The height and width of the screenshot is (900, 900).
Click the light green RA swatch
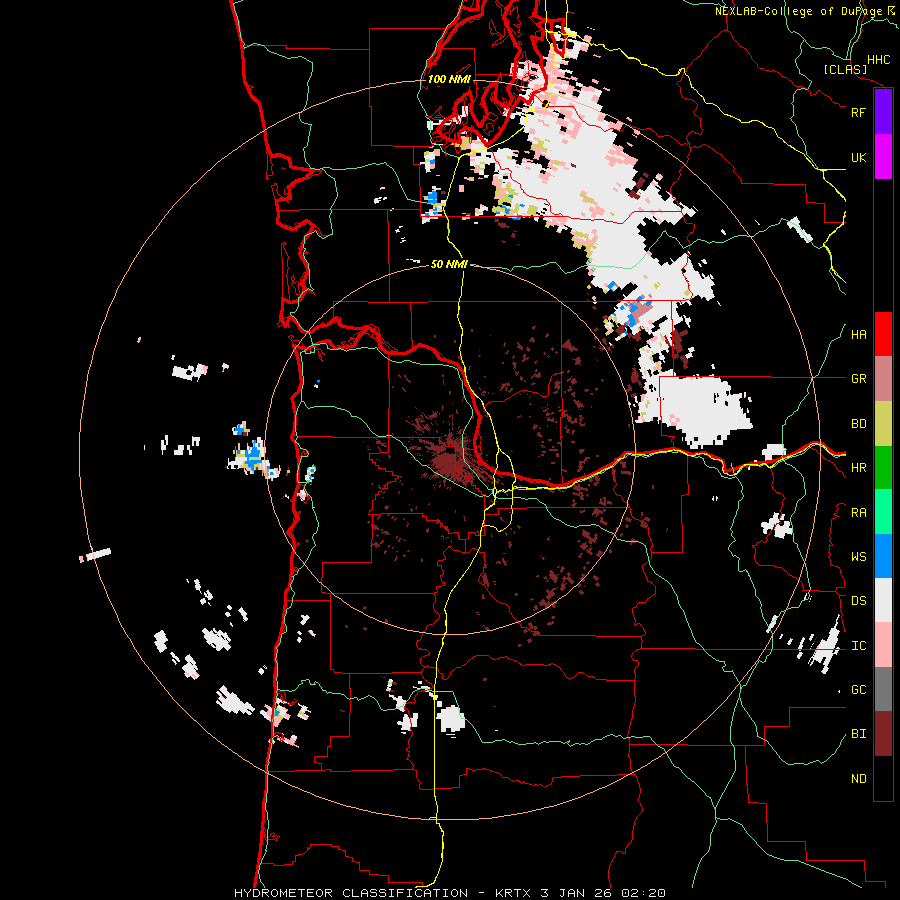883,512
